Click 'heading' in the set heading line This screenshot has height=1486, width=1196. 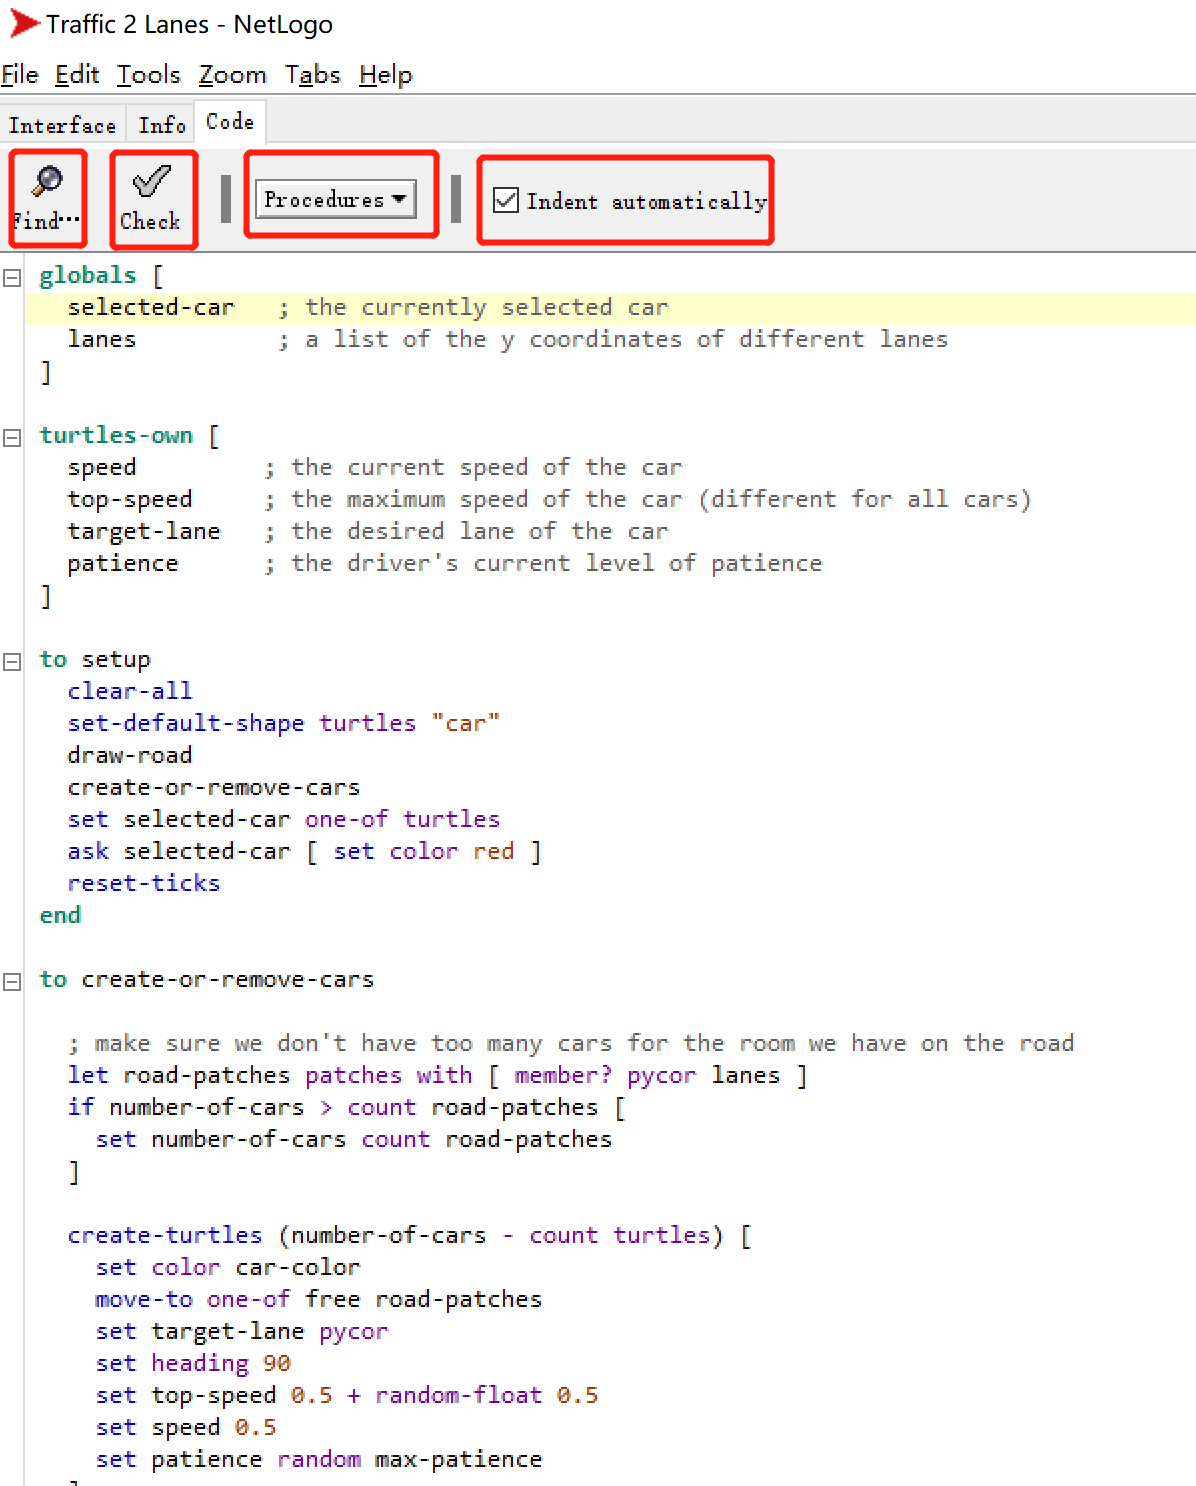click(x=200, y=1363)
